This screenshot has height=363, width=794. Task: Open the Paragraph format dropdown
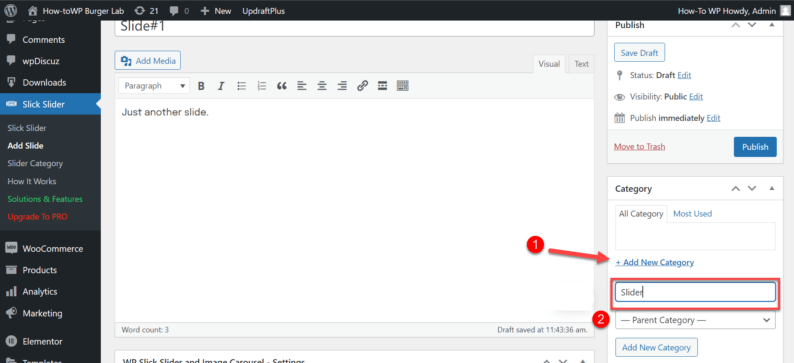154,86
